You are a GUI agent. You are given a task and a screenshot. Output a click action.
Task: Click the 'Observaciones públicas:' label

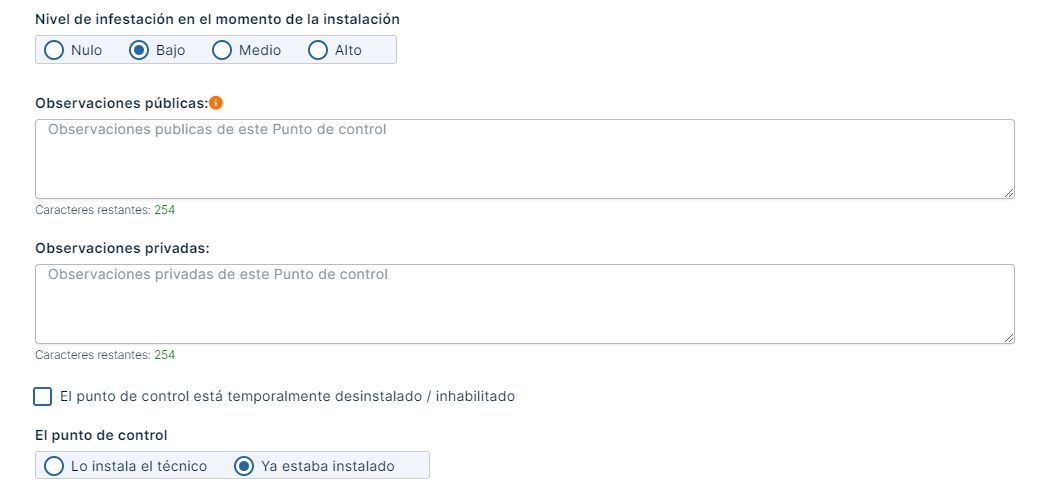pyautogui.click(x=121, y=103)
